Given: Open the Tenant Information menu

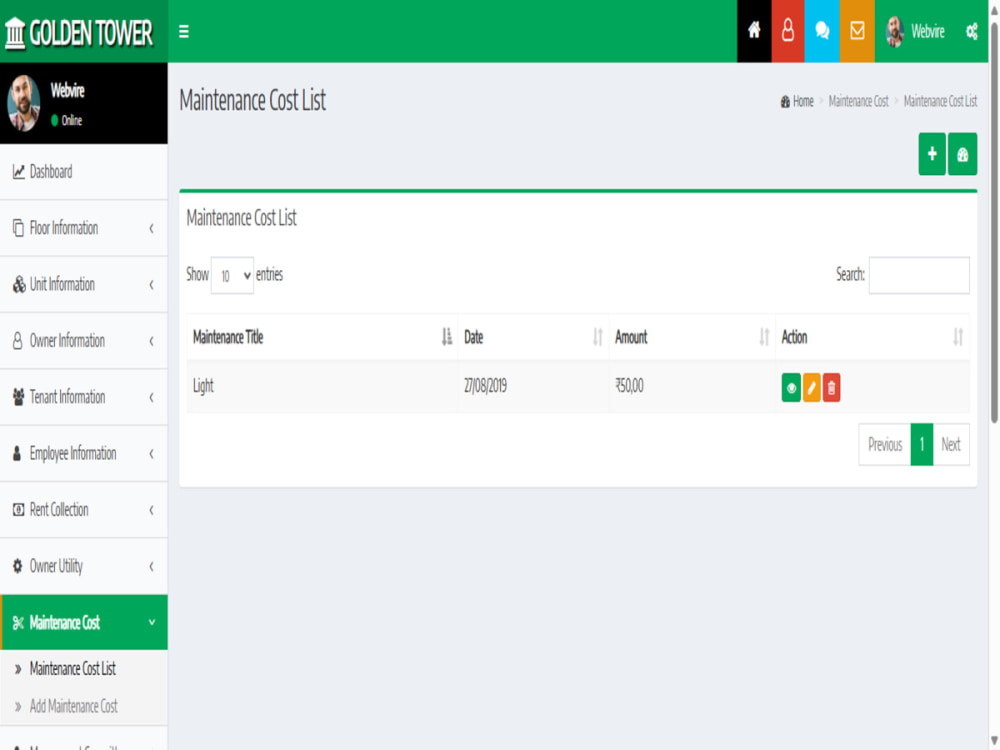Looking at the screenshot, I should 84,397.
